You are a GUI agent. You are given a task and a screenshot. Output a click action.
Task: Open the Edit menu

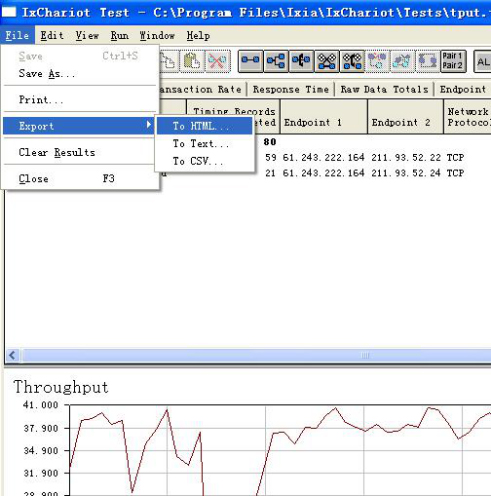(x=52, y=35)
